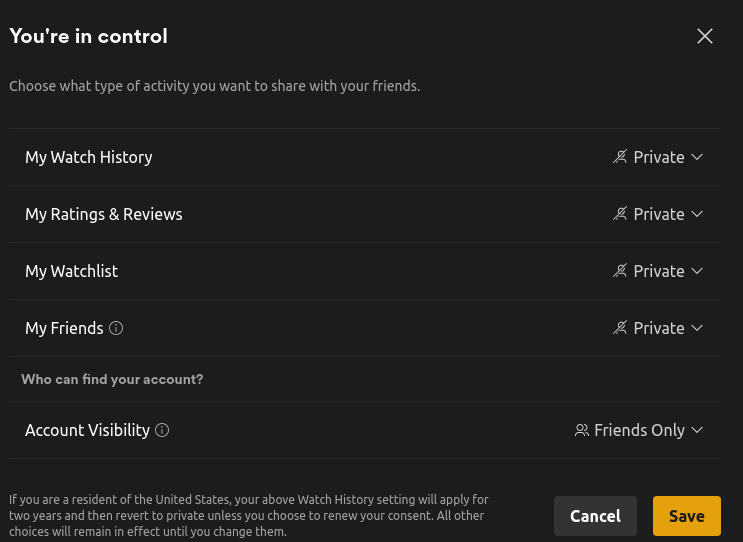Click the Who can find your account heading
This screenshot has height=542, width=743.
click(x=112, y=379)
